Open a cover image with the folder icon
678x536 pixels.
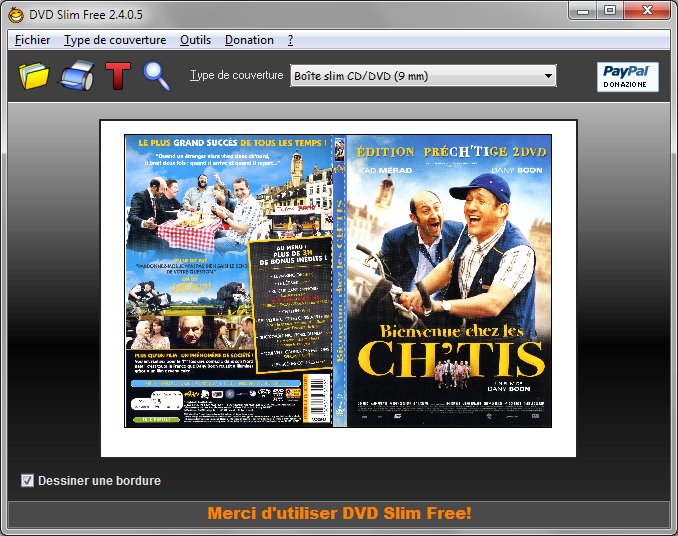[x=34, y=76]
